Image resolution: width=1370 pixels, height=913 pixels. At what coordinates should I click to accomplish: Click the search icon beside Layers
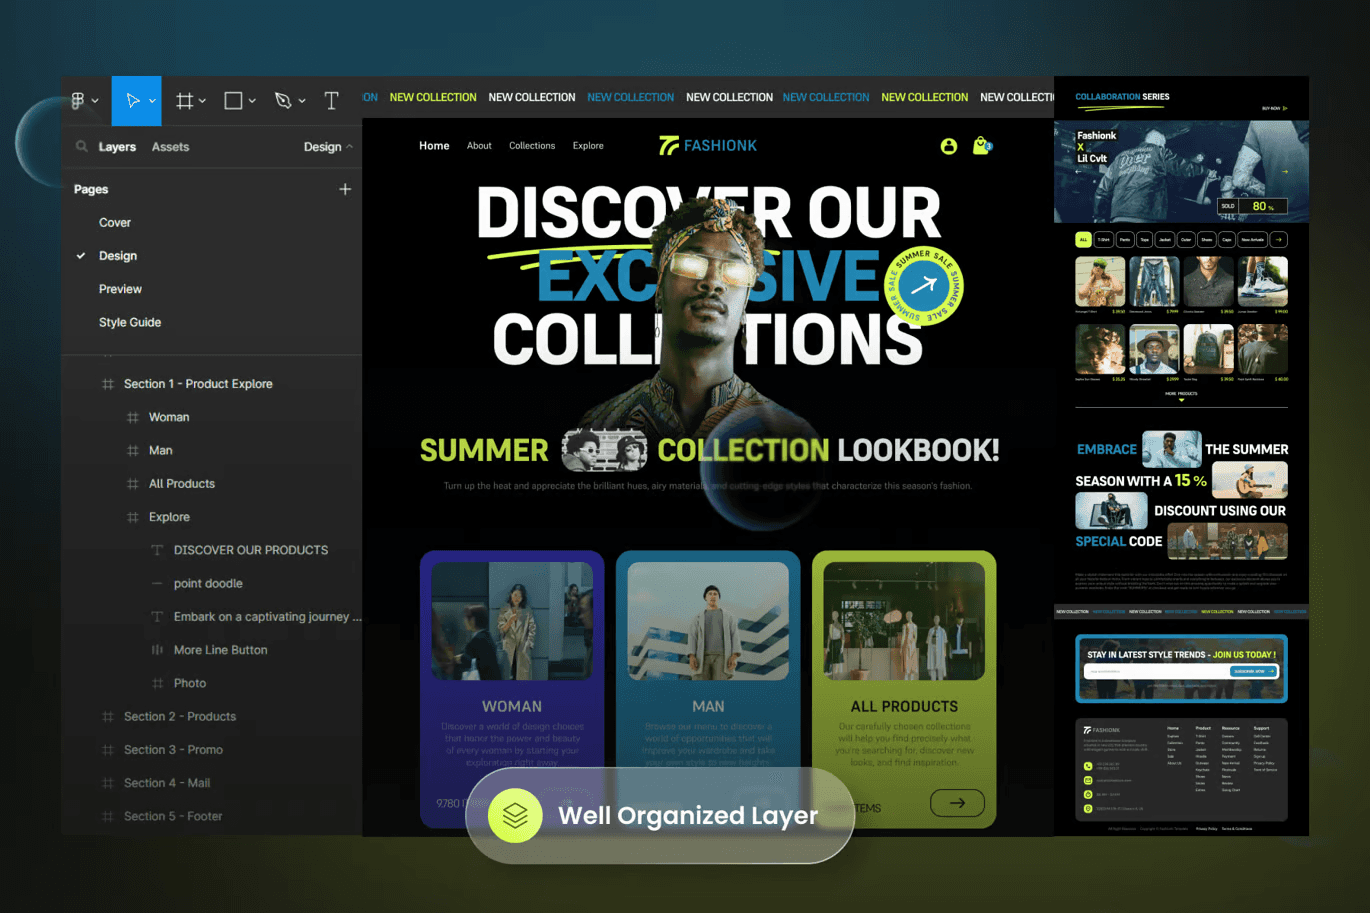(82, 147)
